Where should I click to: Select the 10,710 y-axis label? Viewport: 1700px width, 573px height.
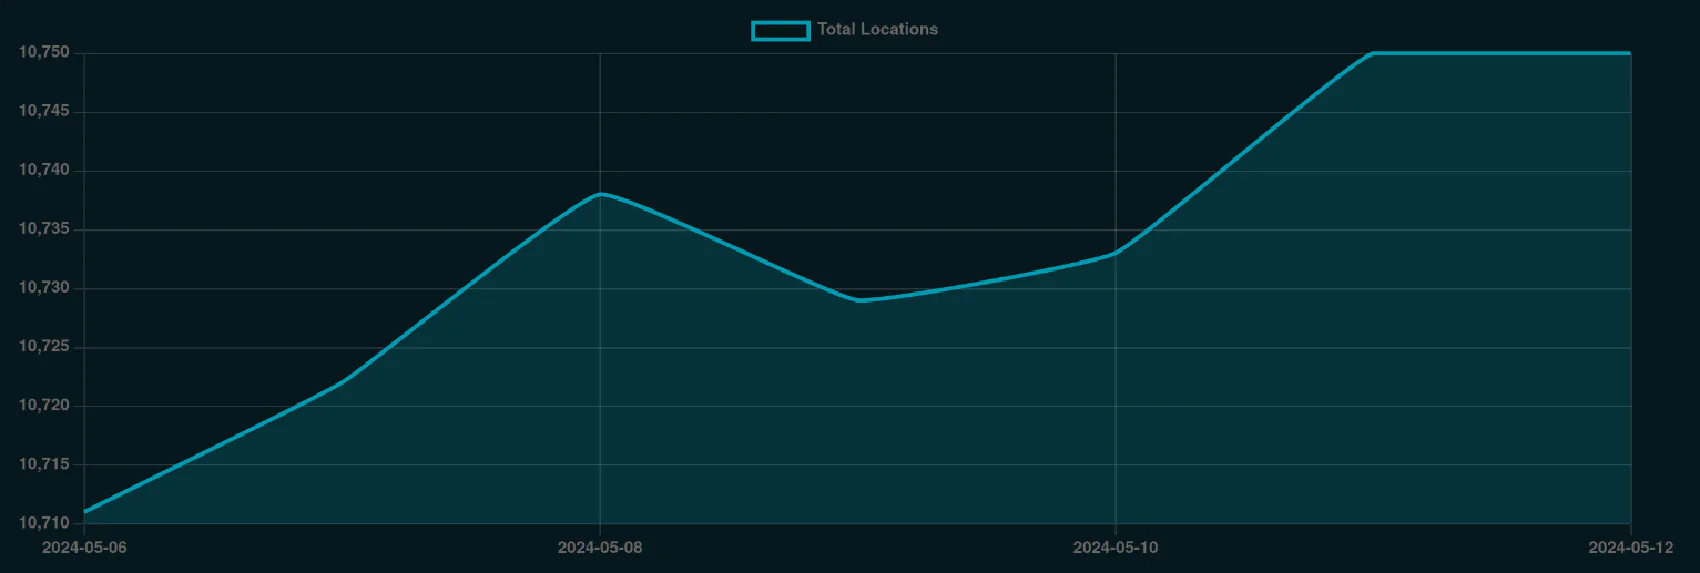coord(44,523)
